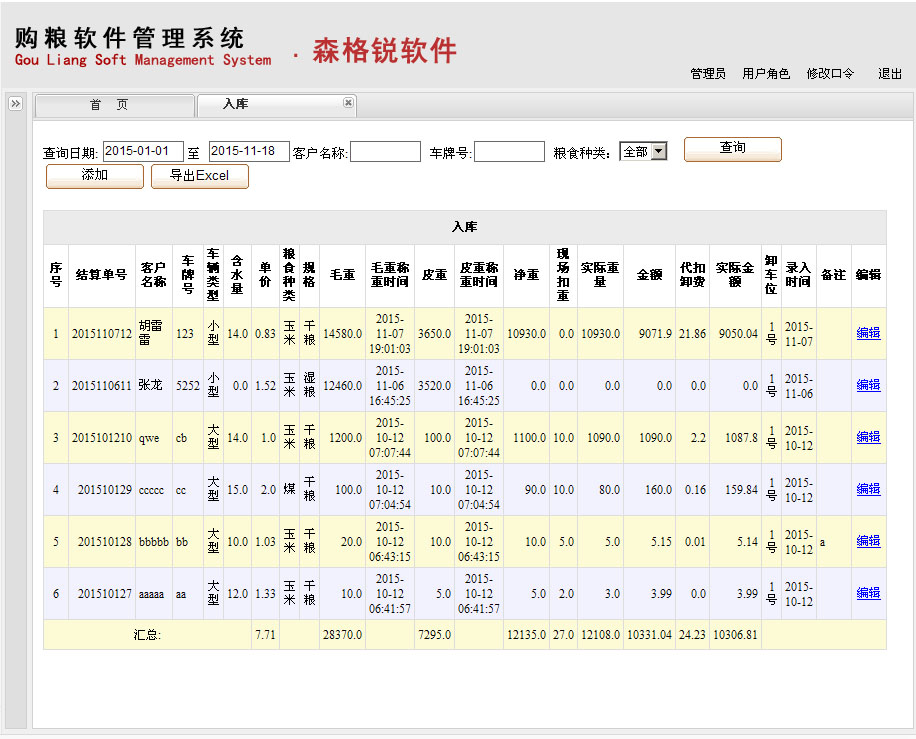Open 用户角色 in the top menu
Viewport: 916px width, 739px height.
tap(766, 74)
